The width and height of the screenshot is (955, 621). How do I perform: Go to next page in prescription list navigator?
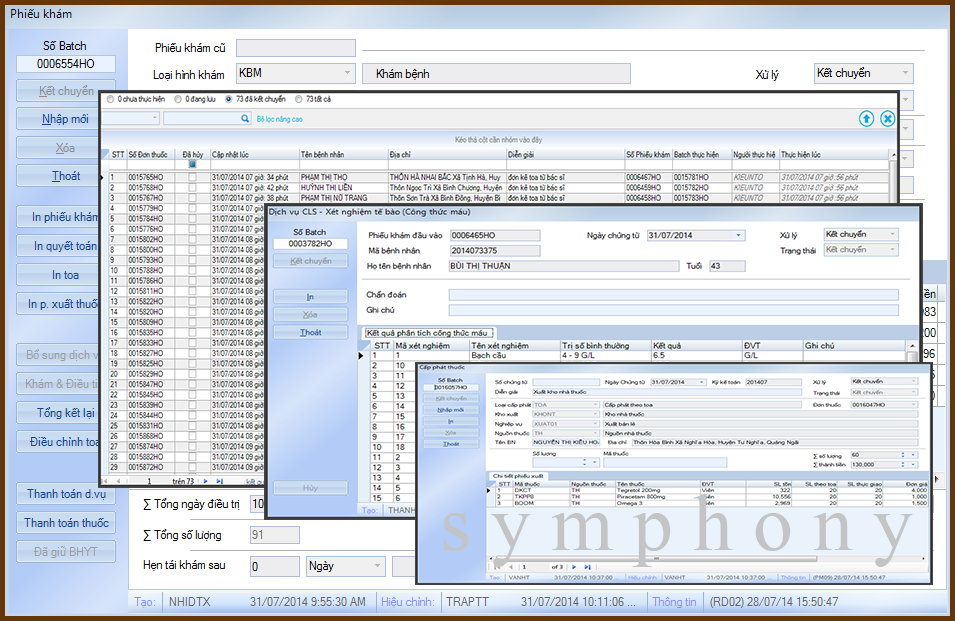click(x=205, y=481)
